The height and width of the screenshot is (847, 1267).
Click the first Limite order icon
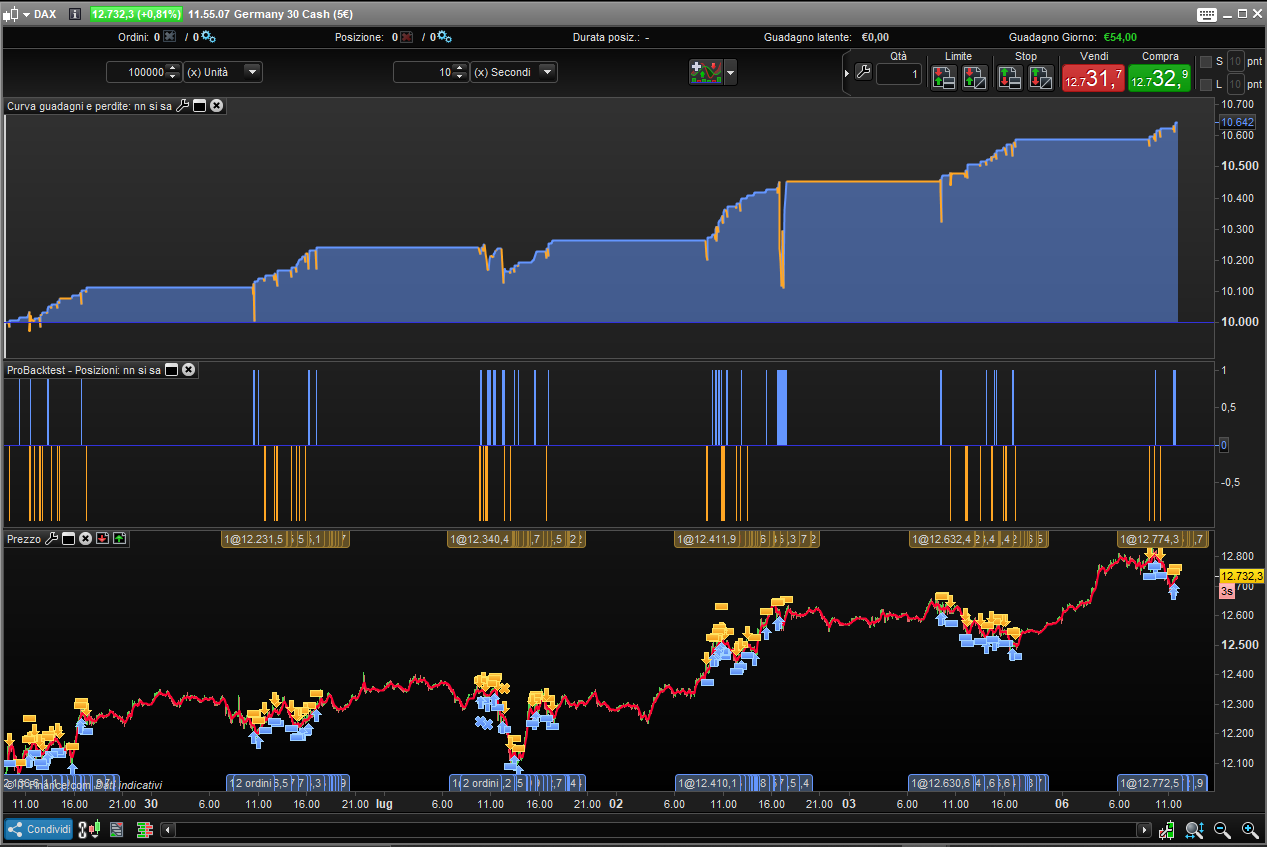[943, 77]
